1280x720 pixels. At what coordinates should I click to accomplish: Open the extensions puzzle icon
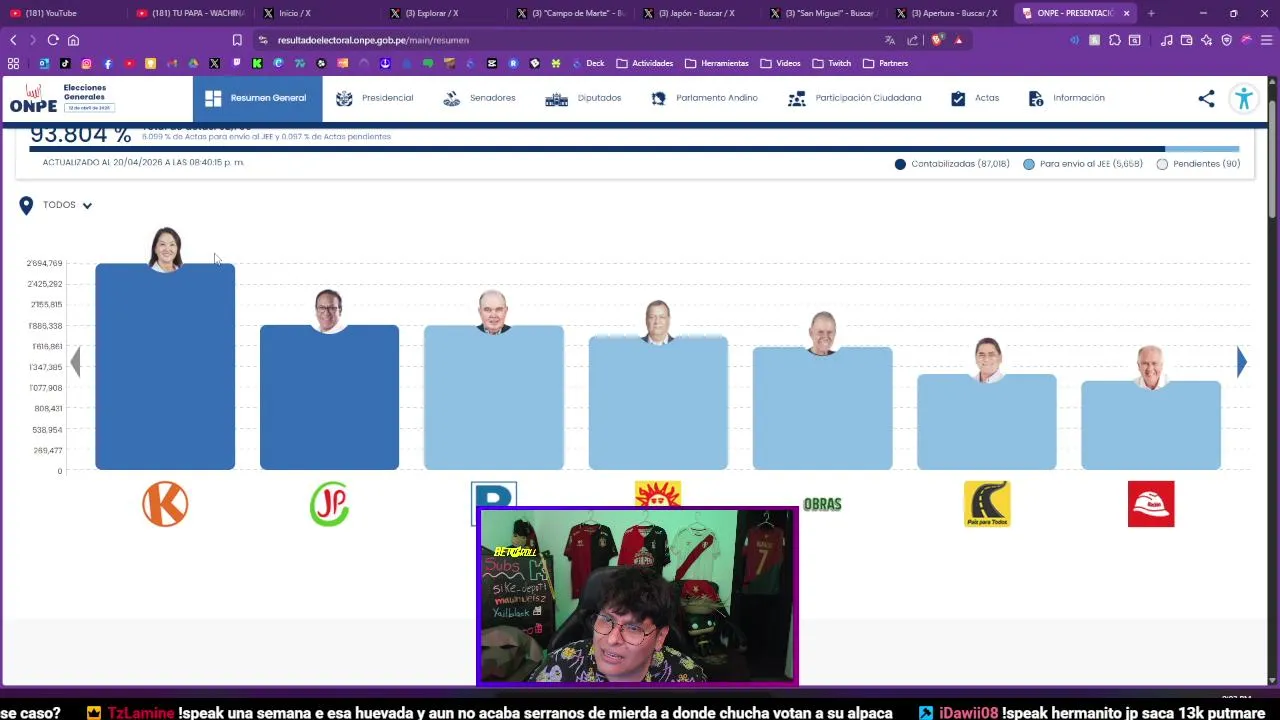point(1115,40)
